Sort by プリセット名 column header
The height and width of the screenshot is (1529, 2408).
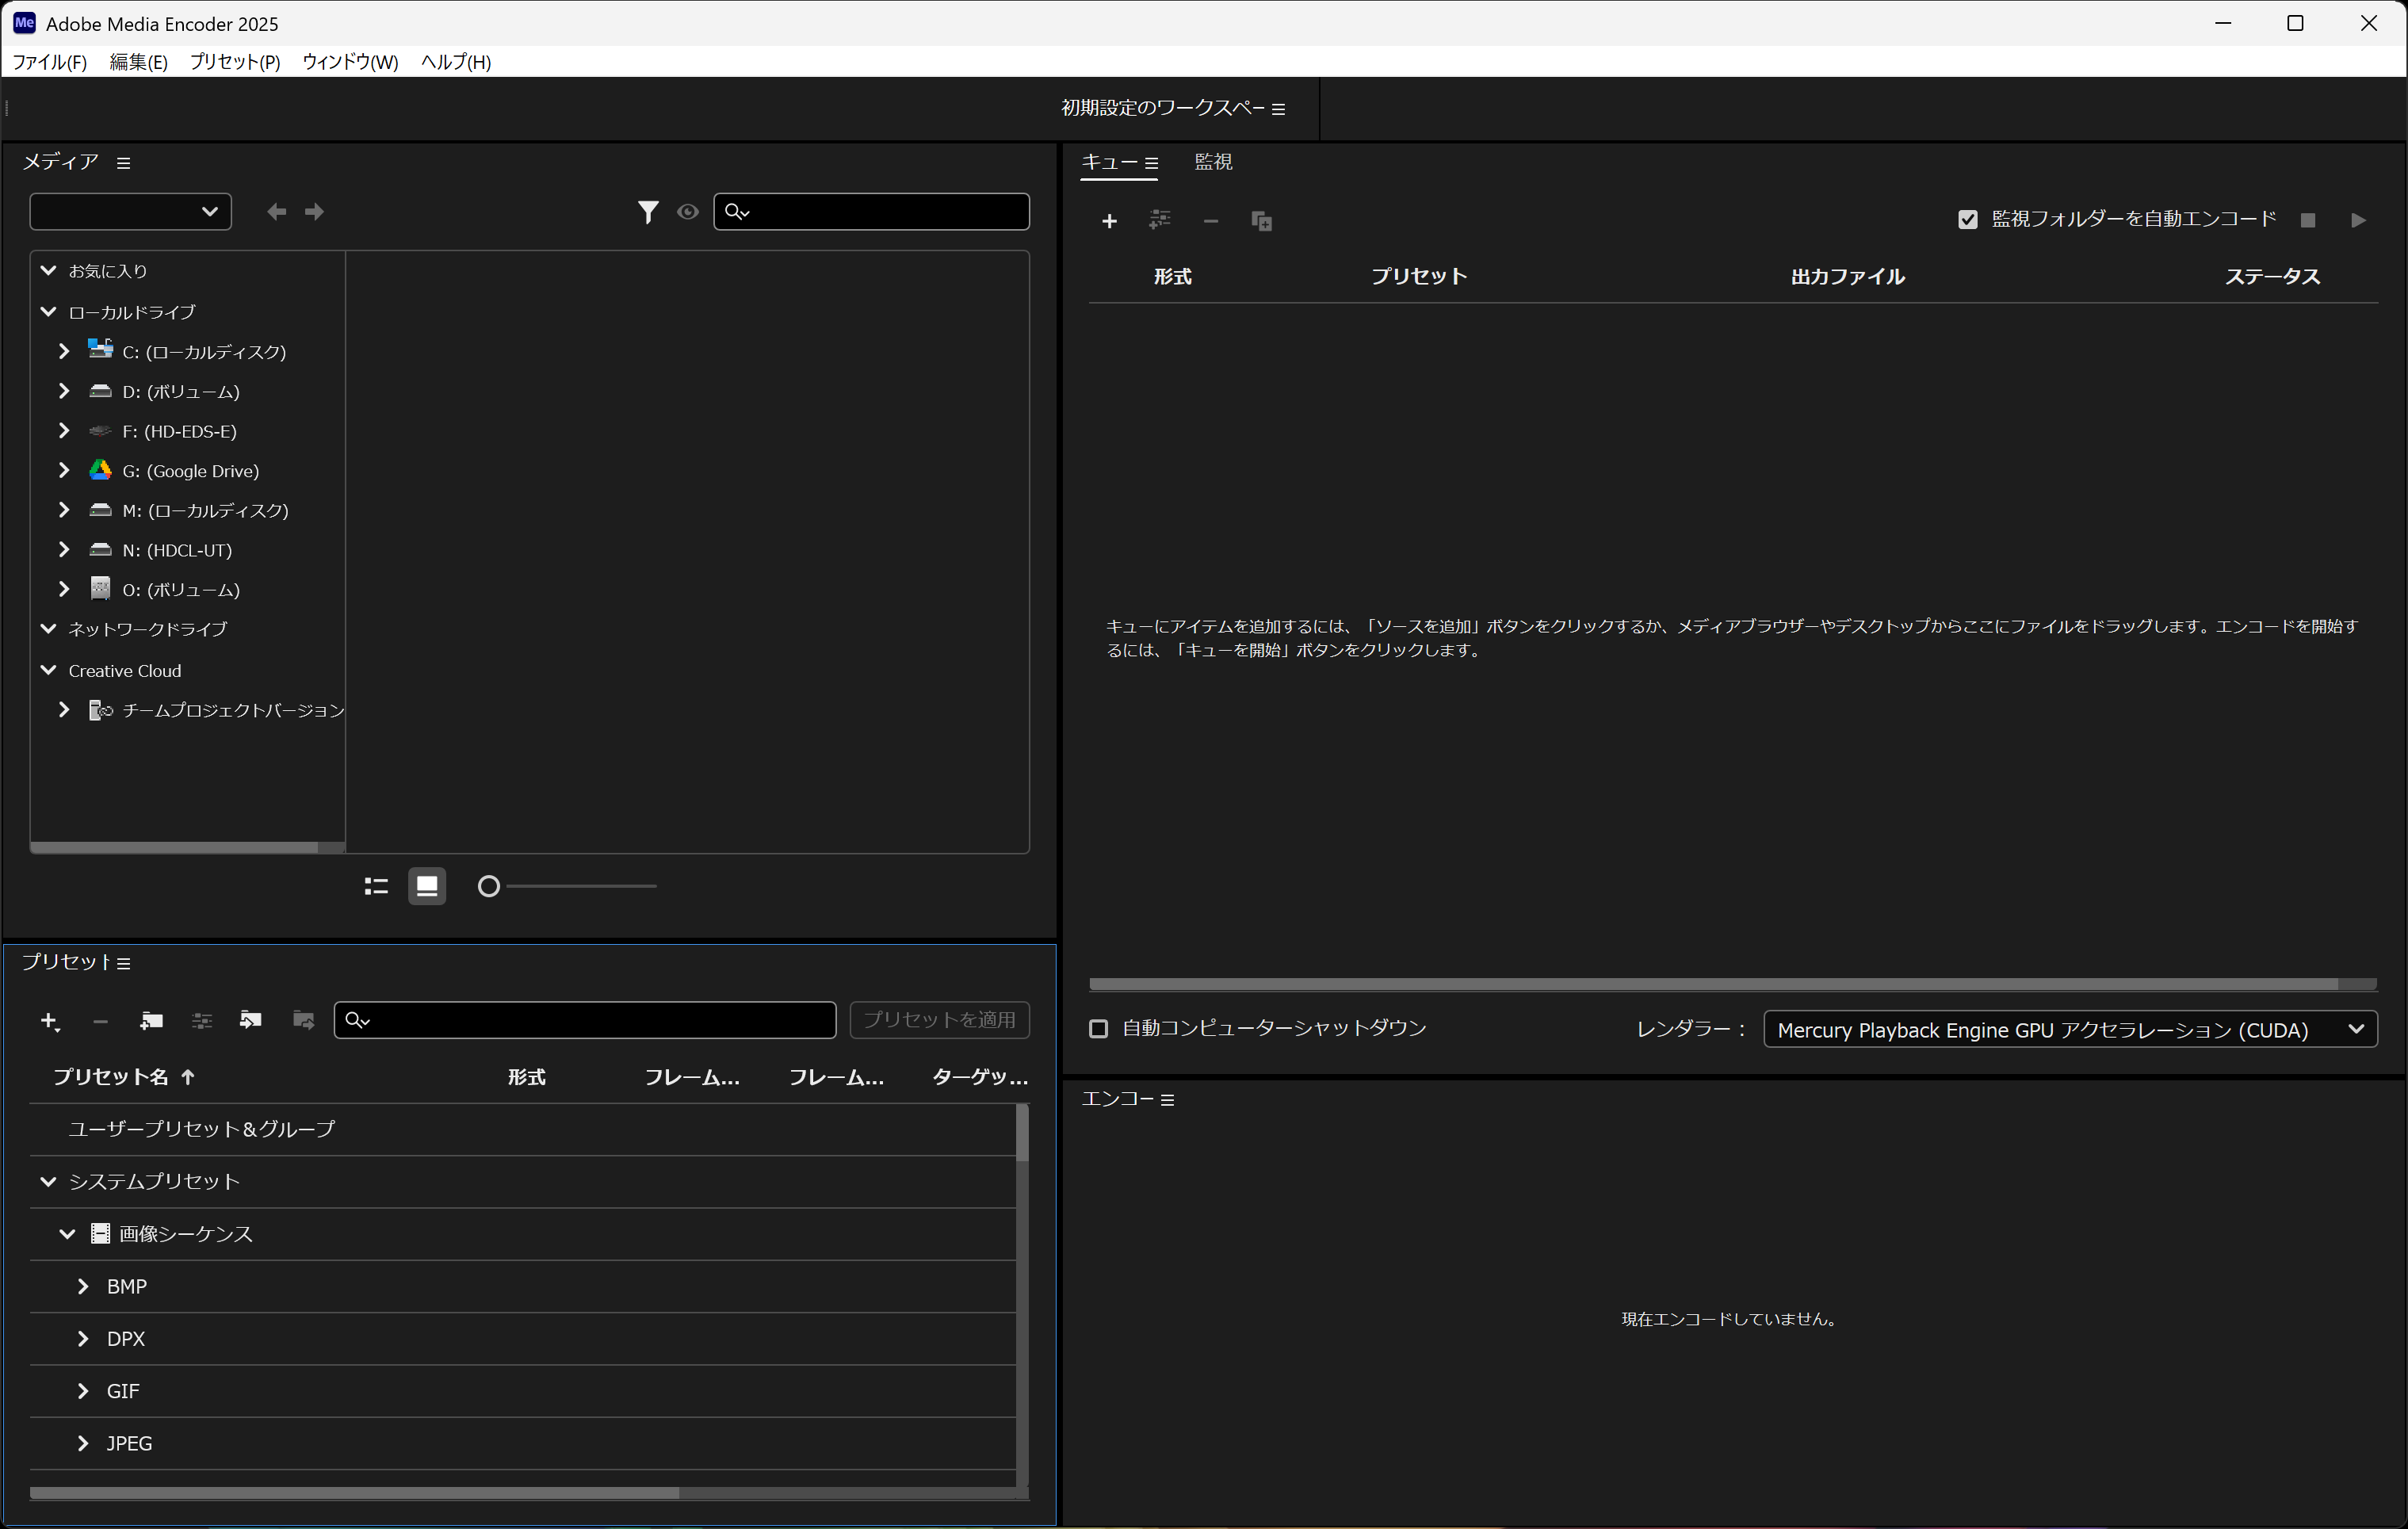tap(111, 1078)
